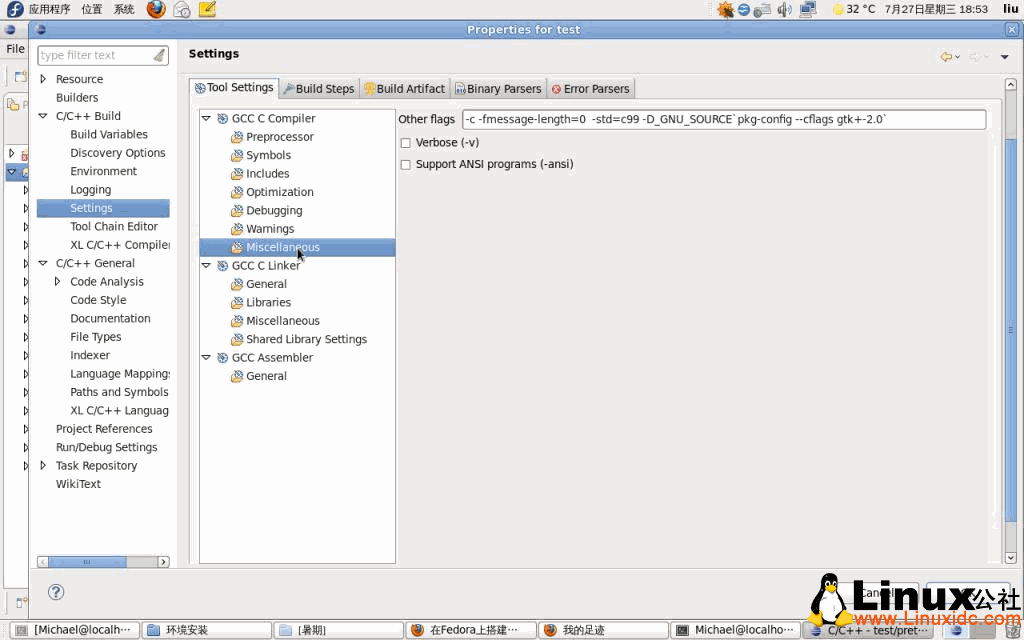Click the Cancel button
This screenshot has height=640, width=1024.
(878, 592)
